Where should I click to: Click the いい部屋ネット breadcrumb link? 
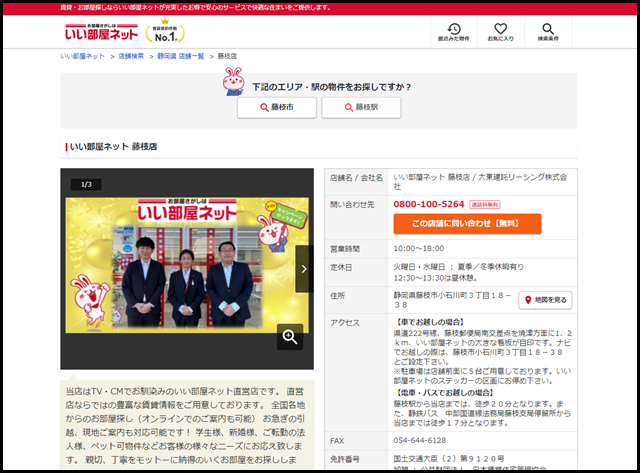coord(82,56)
